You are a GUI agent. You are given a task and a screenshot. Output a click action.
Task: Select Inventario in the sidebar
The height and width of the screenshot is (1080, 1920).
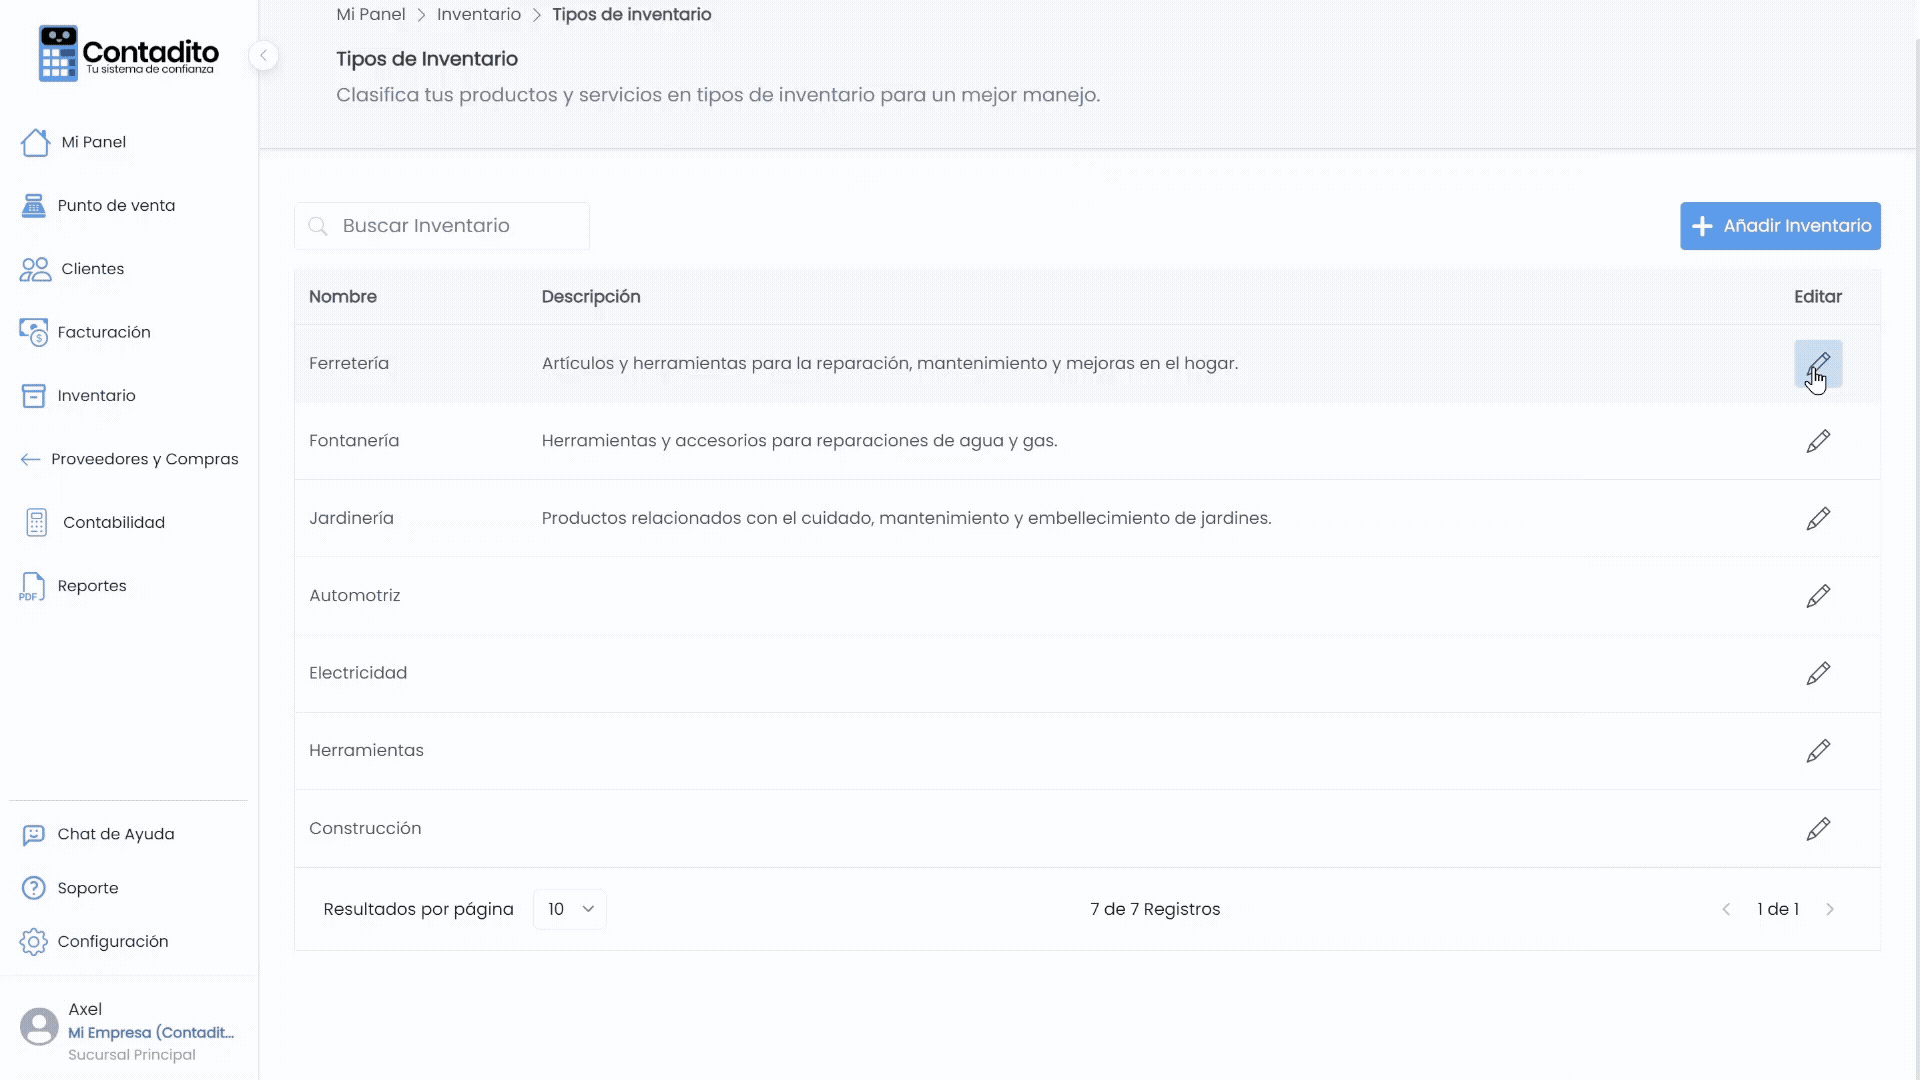coord(78,396)
